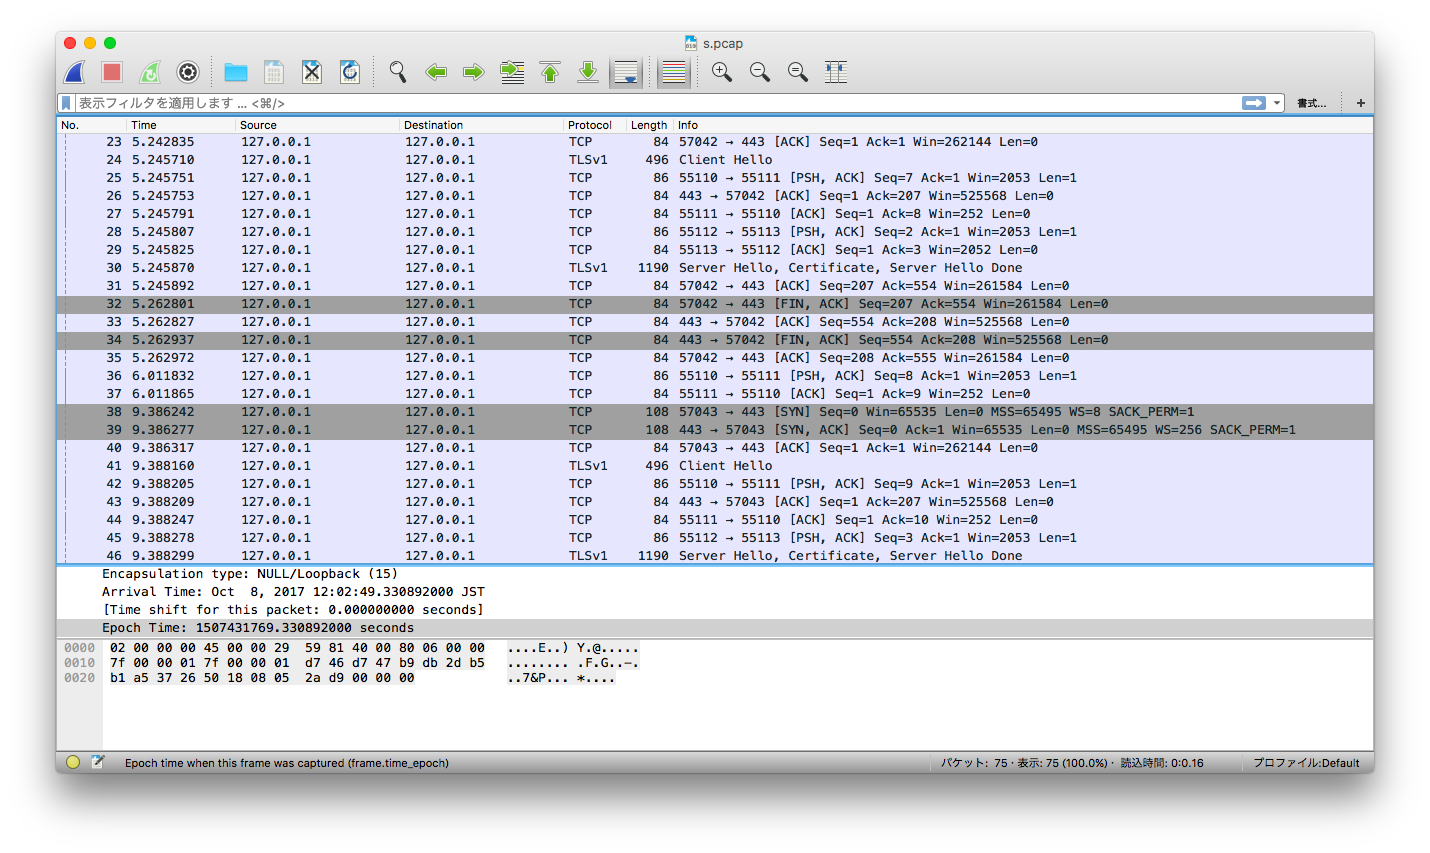Reload this capture file
The image size is (1430, 853).
click(x=350, y=72)
